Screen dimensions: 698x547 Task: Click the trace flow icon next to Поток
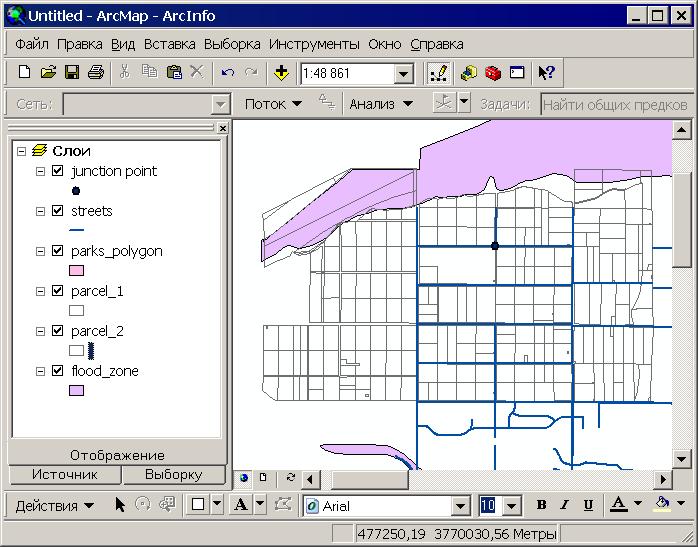tap(327, 103)
